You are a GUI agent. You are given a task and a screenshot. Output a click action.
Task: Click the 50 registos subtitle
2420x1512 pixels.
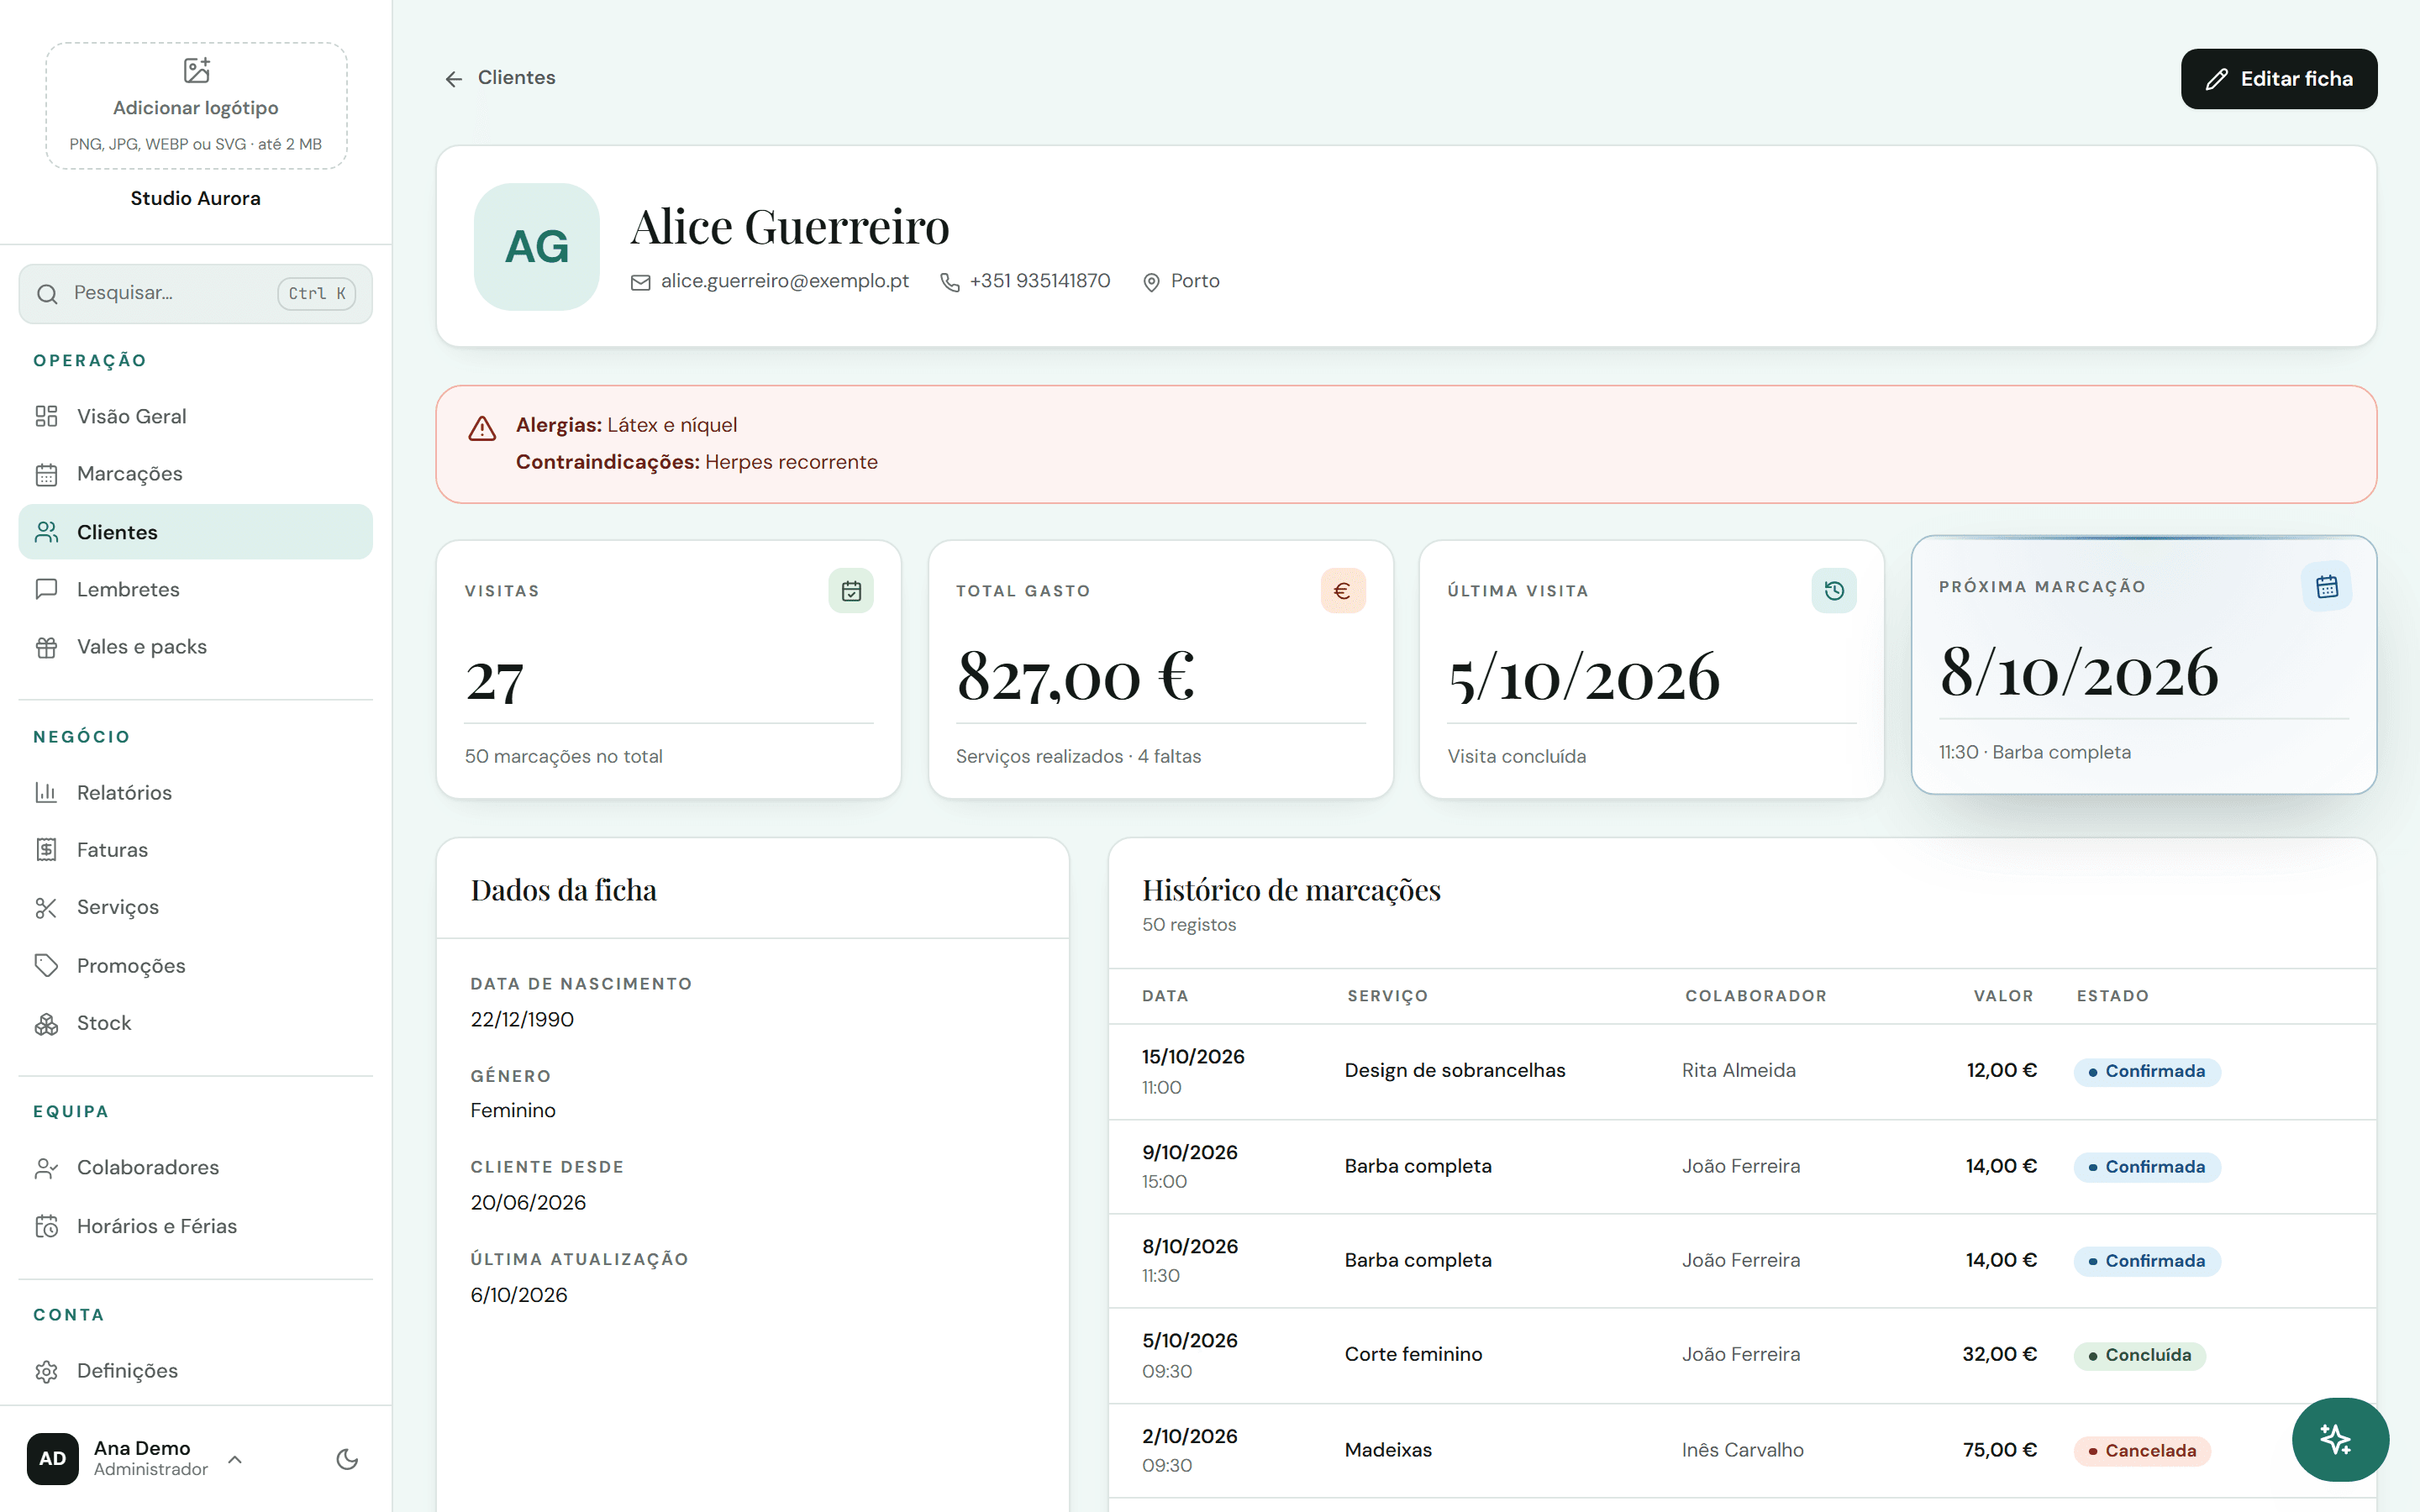coord(1189,925)
